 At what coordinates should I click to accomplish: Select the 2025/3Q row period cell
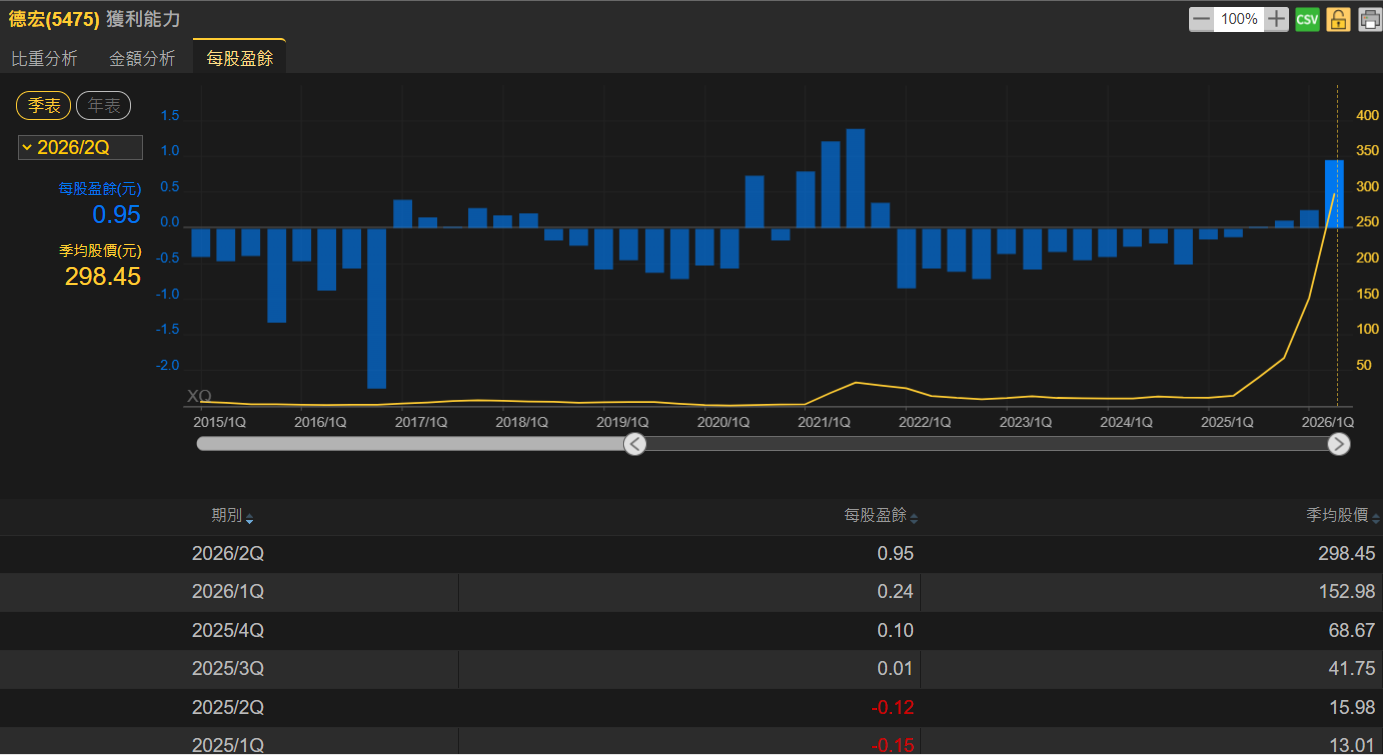[x=228, y=669]
